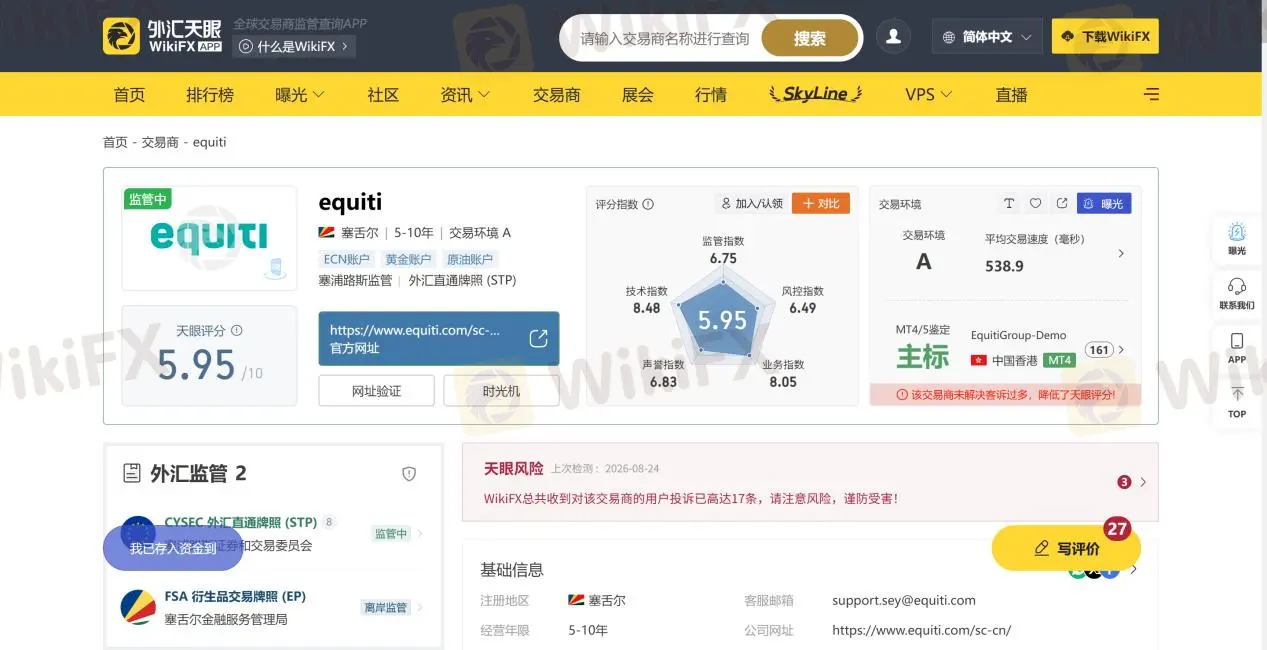Click the blue 曝光 button in 交易环境

(x=1104, y=203)
